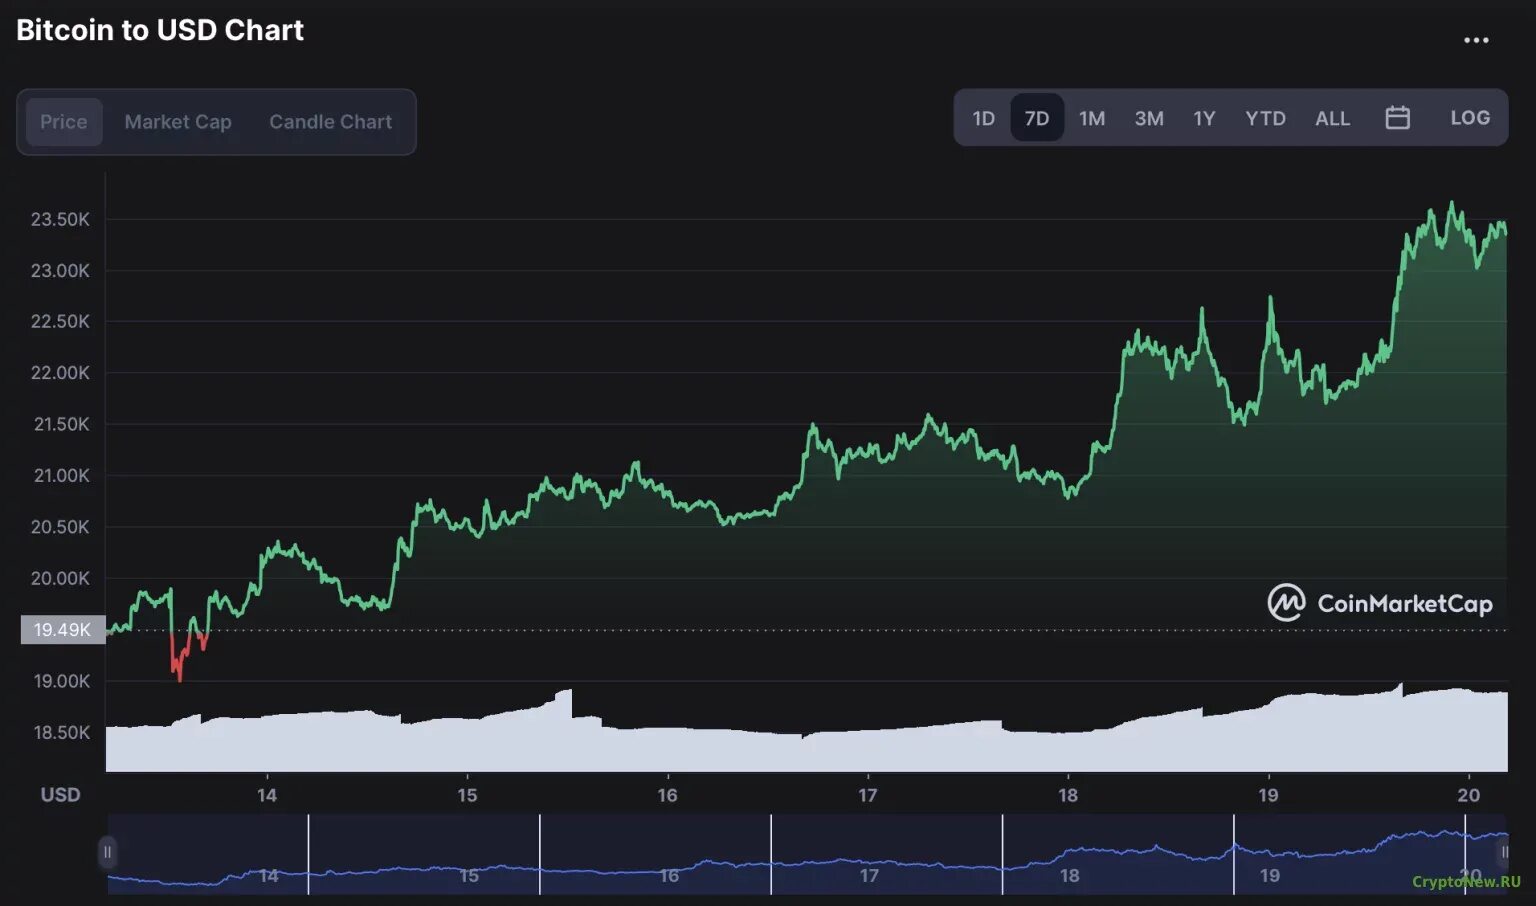Click the 21.50K axis label
The width and height of the screenshot is (1536, 906).
[x=61, y=424]
